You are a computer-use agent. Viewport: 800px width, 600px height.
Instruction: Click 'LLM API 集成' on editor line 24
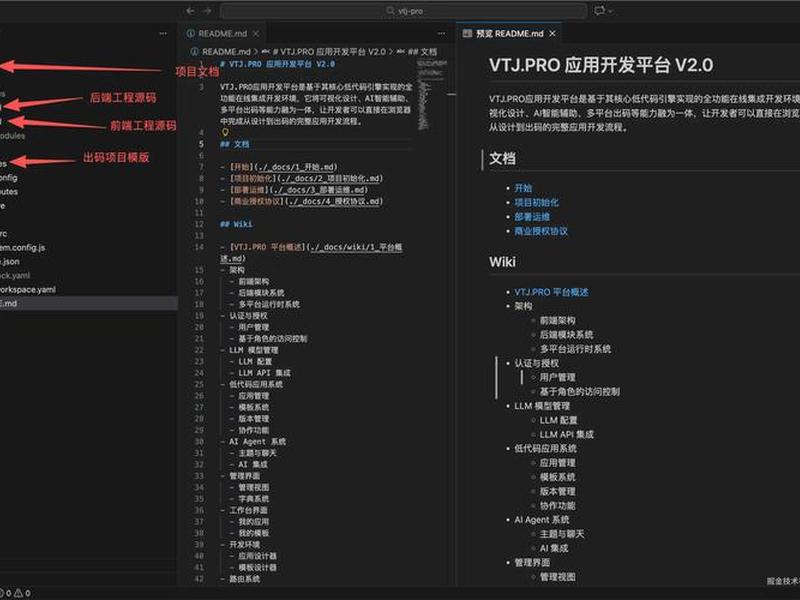264,373
